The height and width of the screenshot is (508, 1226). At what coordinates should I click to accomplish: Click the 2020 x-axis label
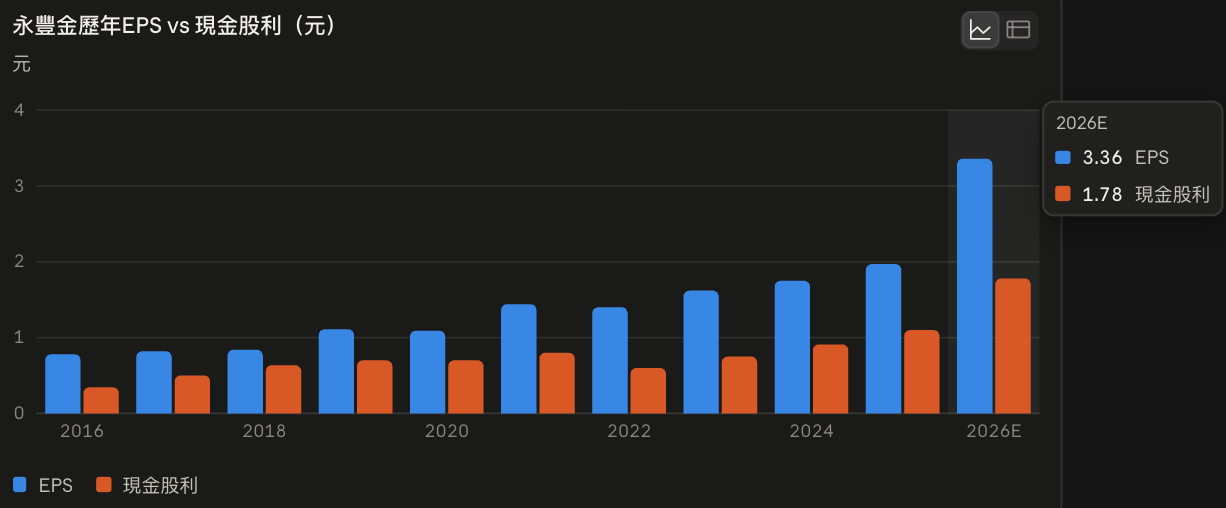coord(446,431)
